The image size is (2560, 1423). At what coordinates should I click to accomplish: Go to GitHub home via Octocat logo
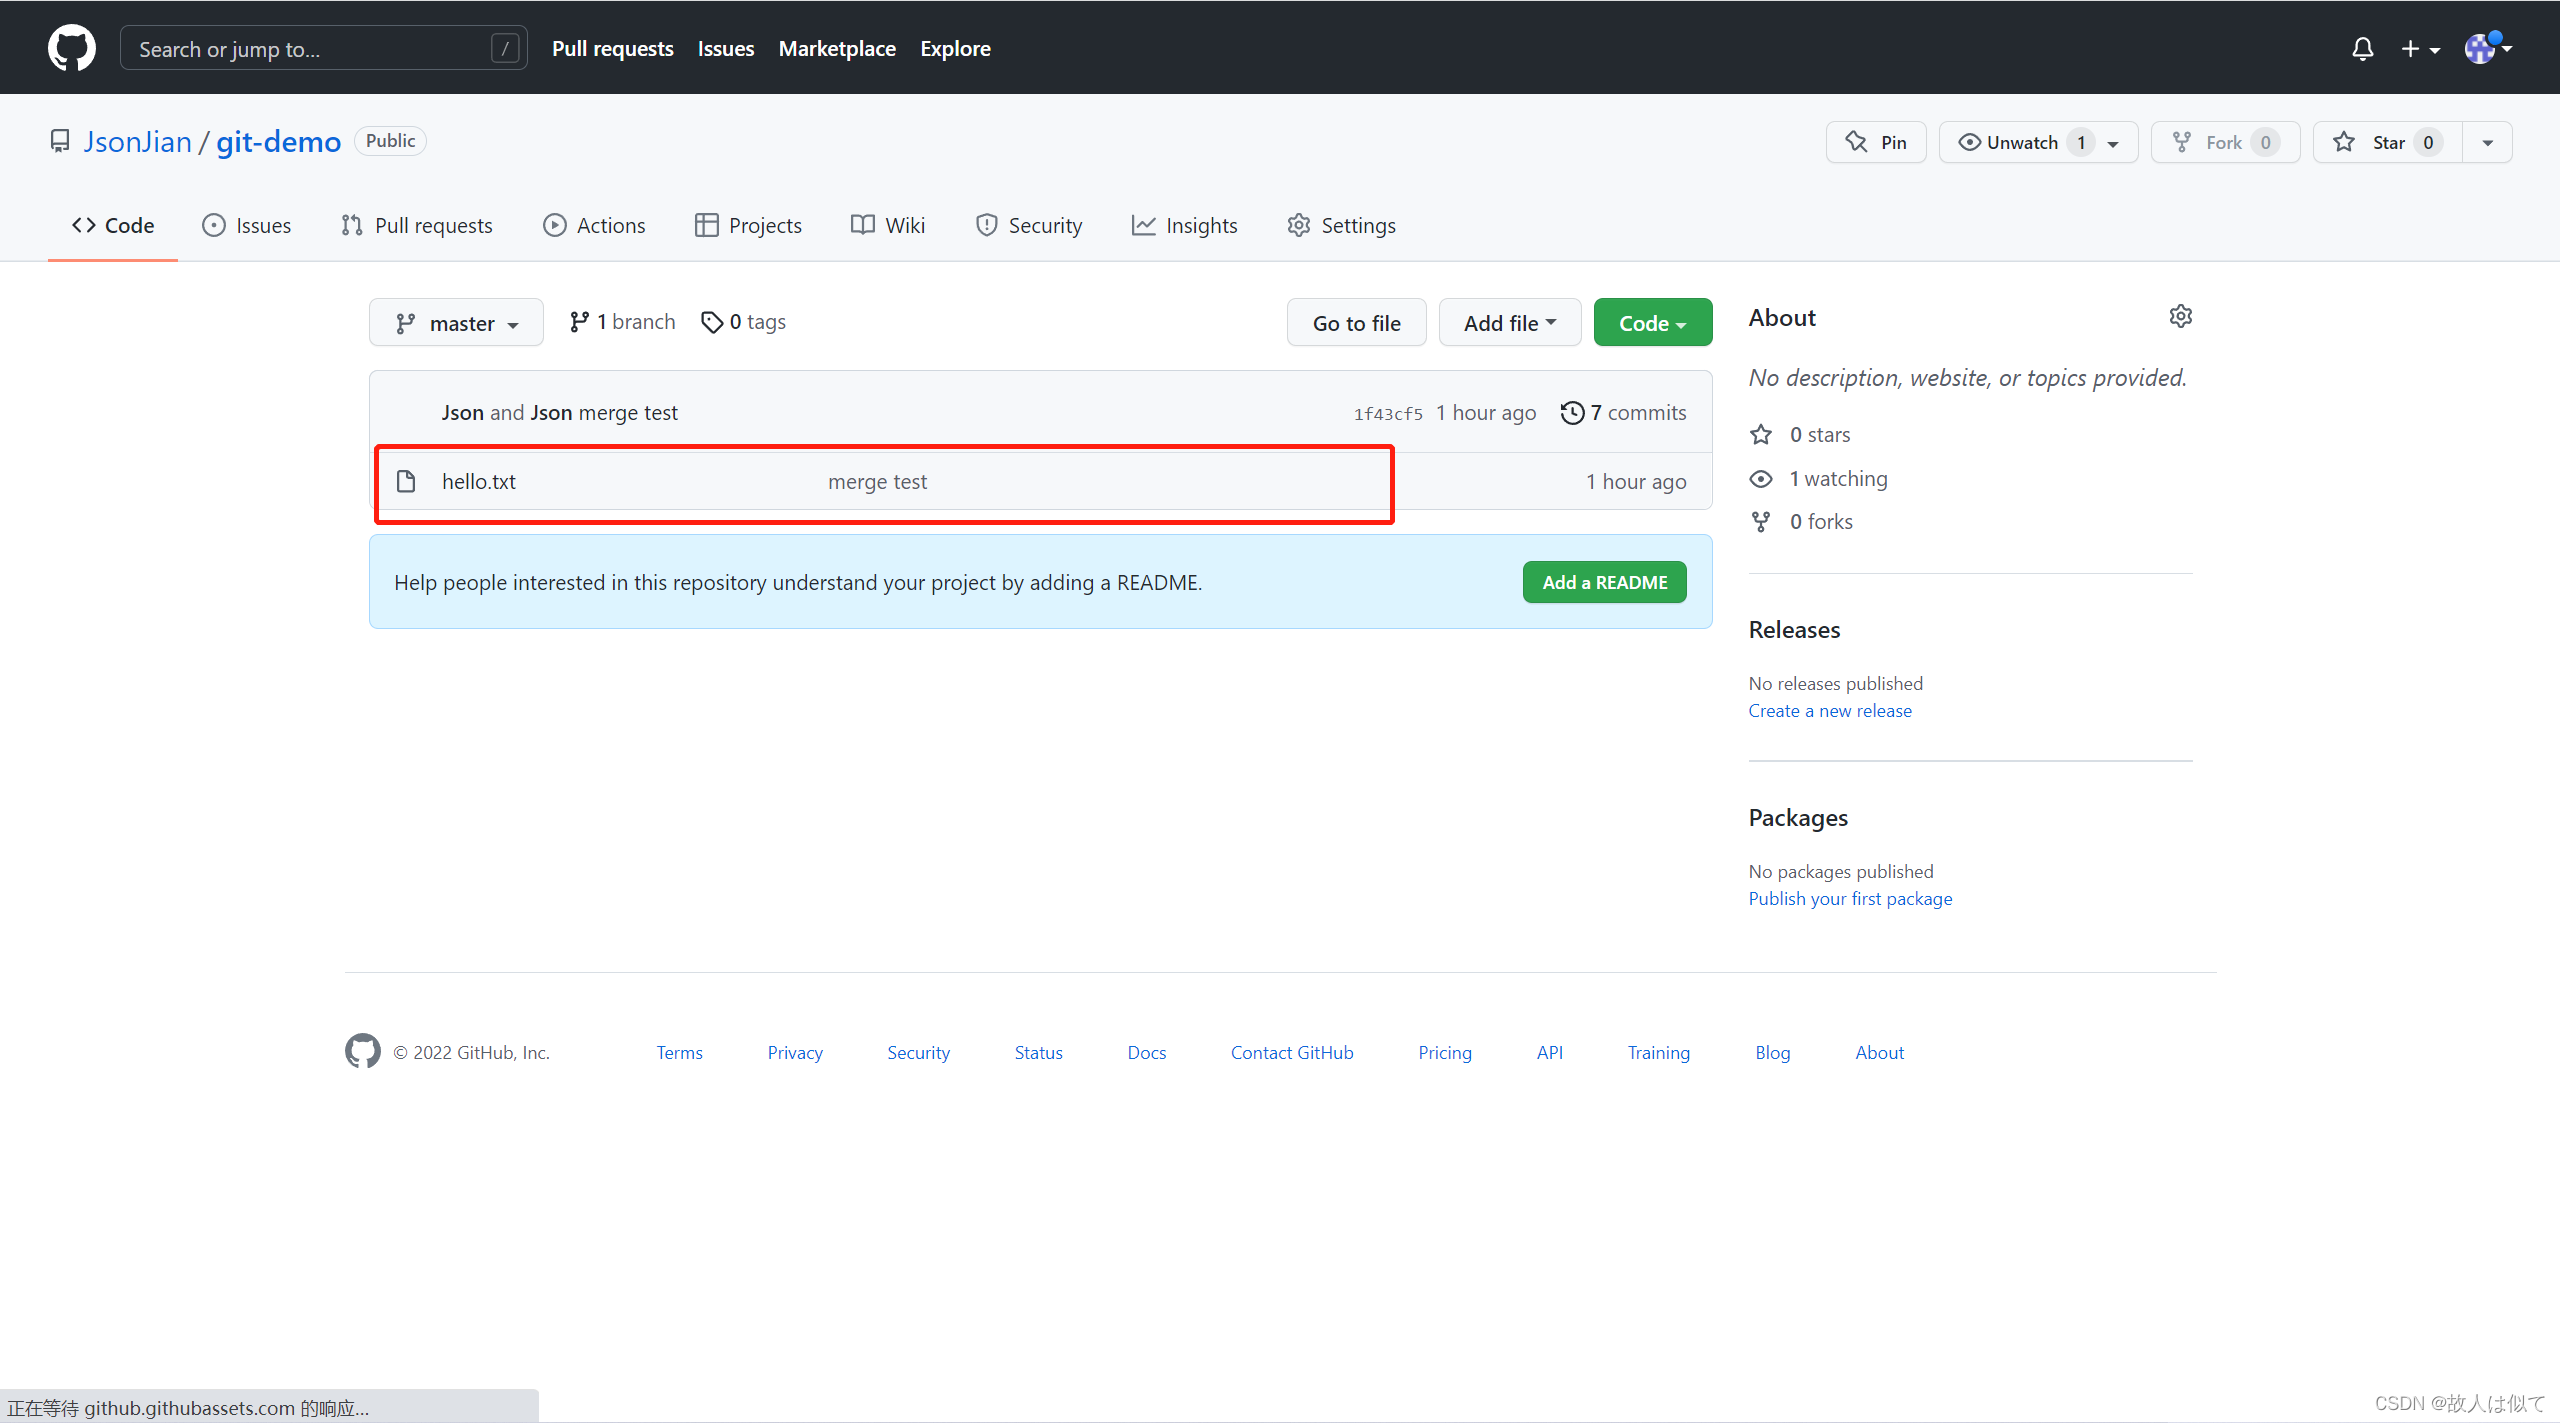tap(72, 48)
